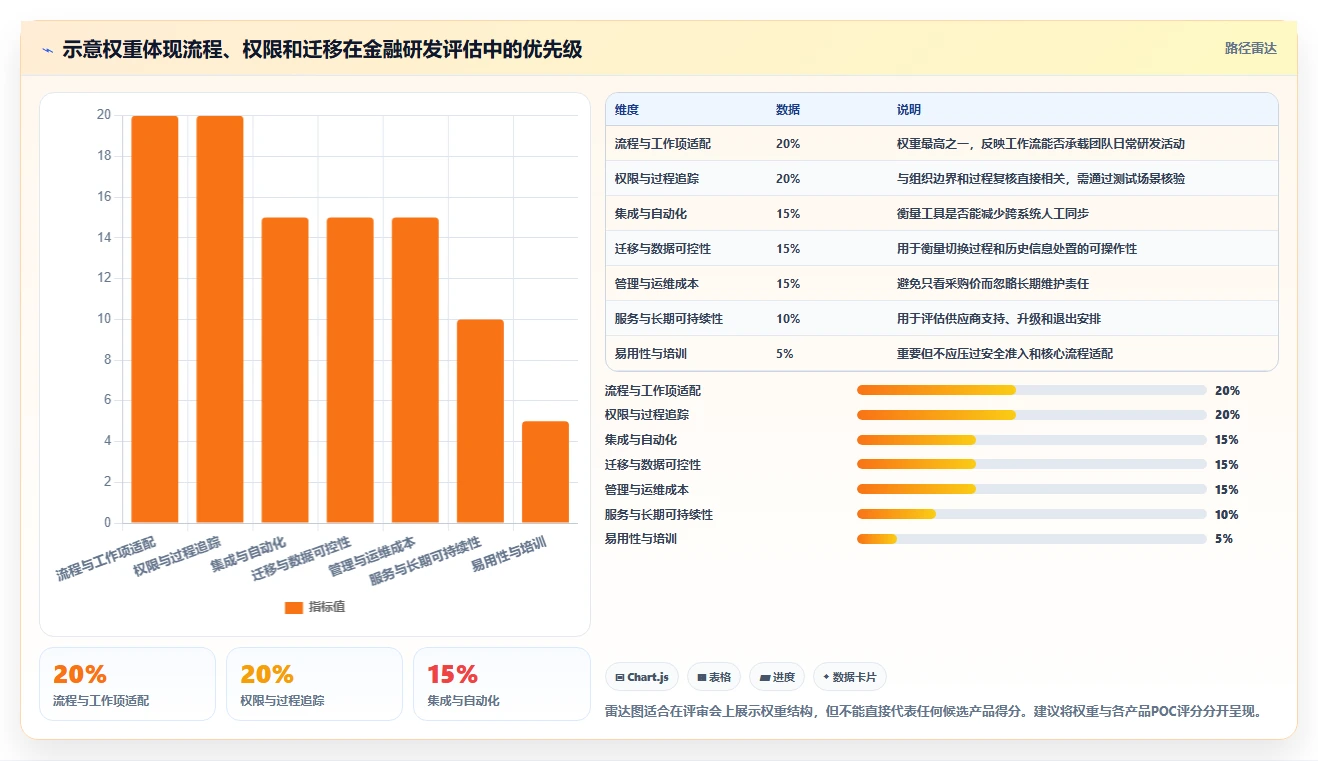This screenshot has width=1318, height=761.
Task: Open the 20% 流程与工作项适配 stat card
Action: (127, 684)
